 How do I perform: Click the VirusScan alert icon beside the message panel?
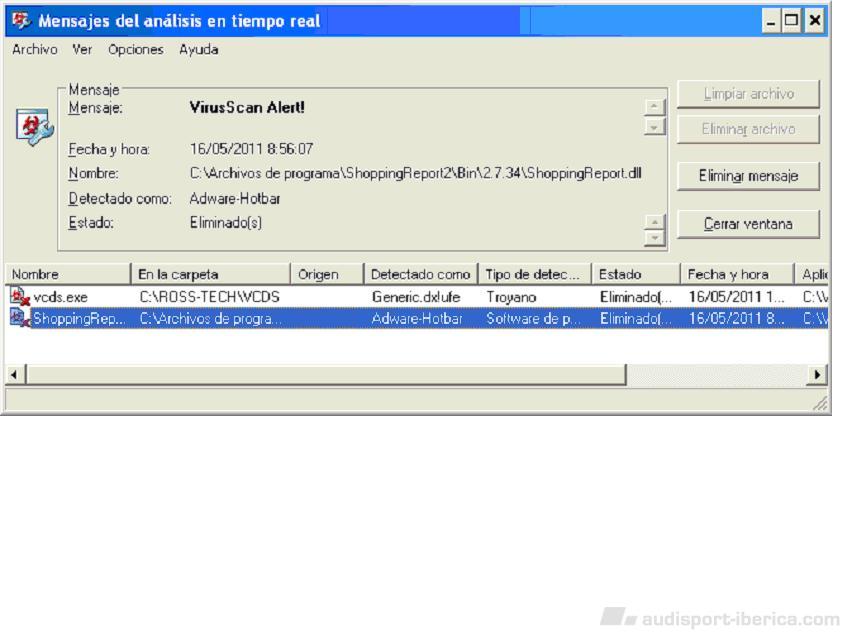[34, 127]
